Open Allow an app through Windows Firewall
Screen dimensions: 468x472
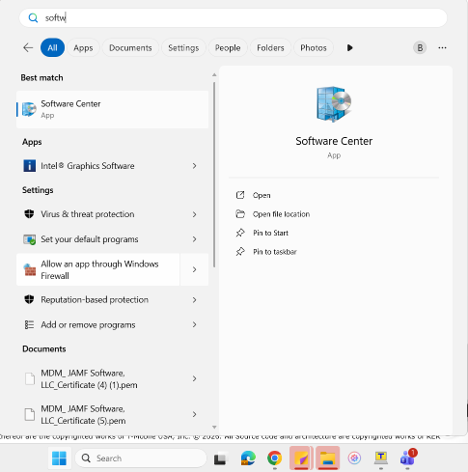(x=98, y=269)
